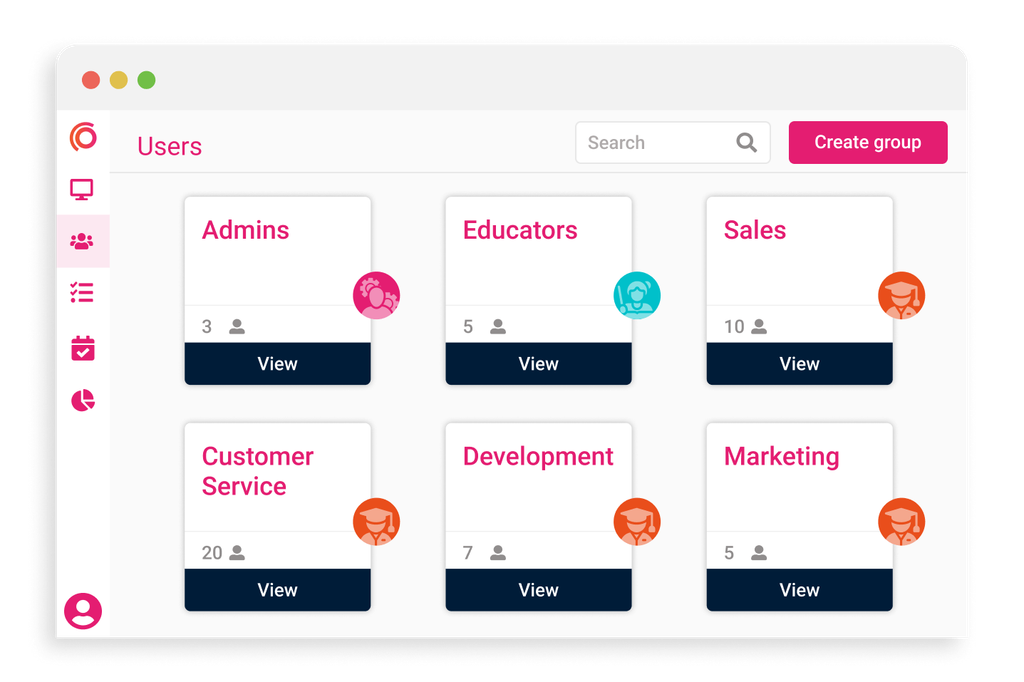Open the Users section icon in the sidebar
Image resolution: width=1024 pixels, height=682 pixels.
click(x=83, y=241)
